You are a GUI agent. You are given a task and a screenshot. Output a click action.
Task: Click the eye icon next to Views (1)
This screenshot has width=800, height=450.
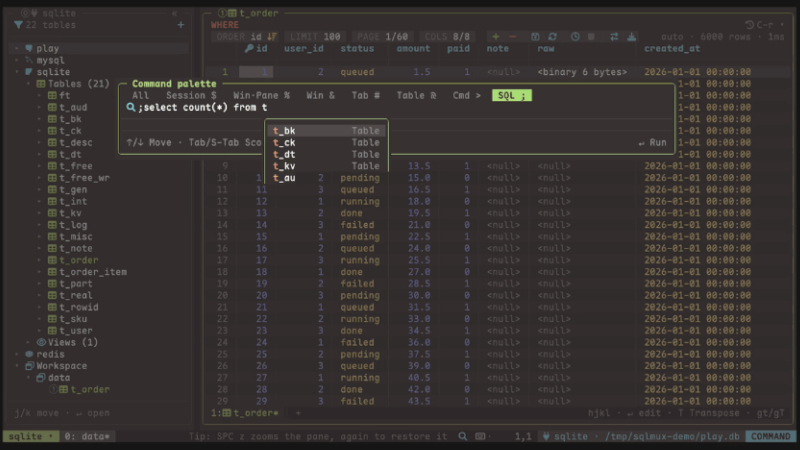coord(41,342)
